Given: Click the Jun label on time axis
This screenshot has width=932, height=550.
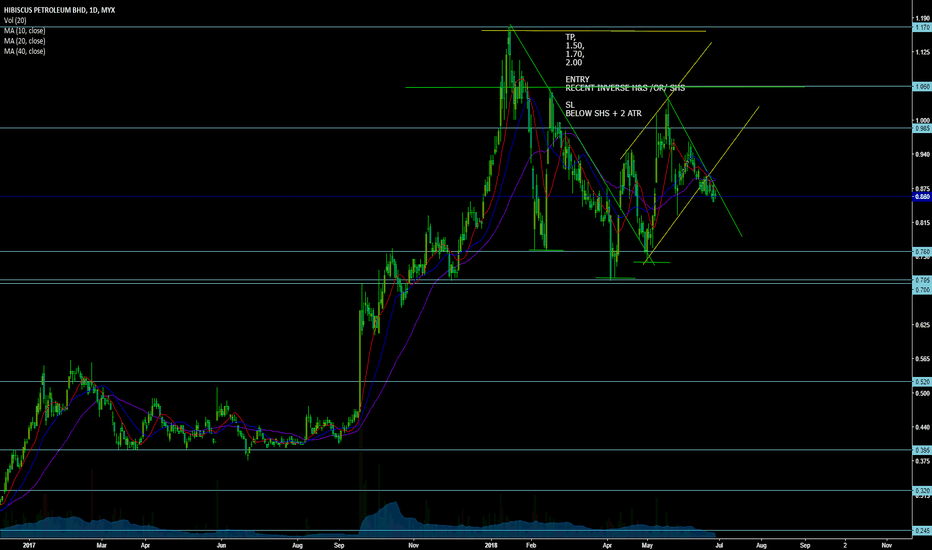Looking at the screenshot, I should pos(222,545).
